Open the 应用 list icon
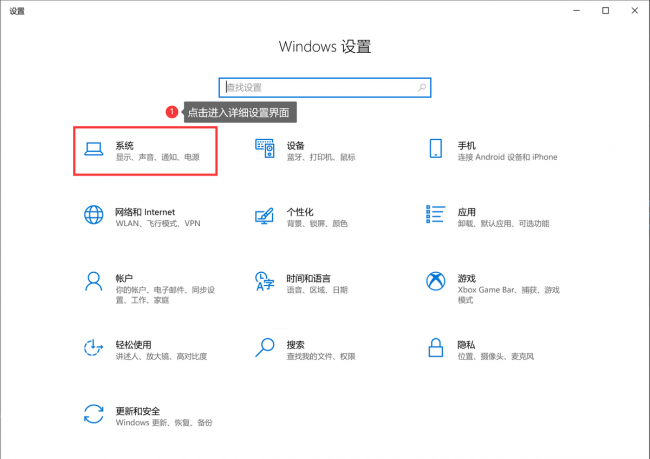This screenshot has width=650, height=459. point(436,214)
